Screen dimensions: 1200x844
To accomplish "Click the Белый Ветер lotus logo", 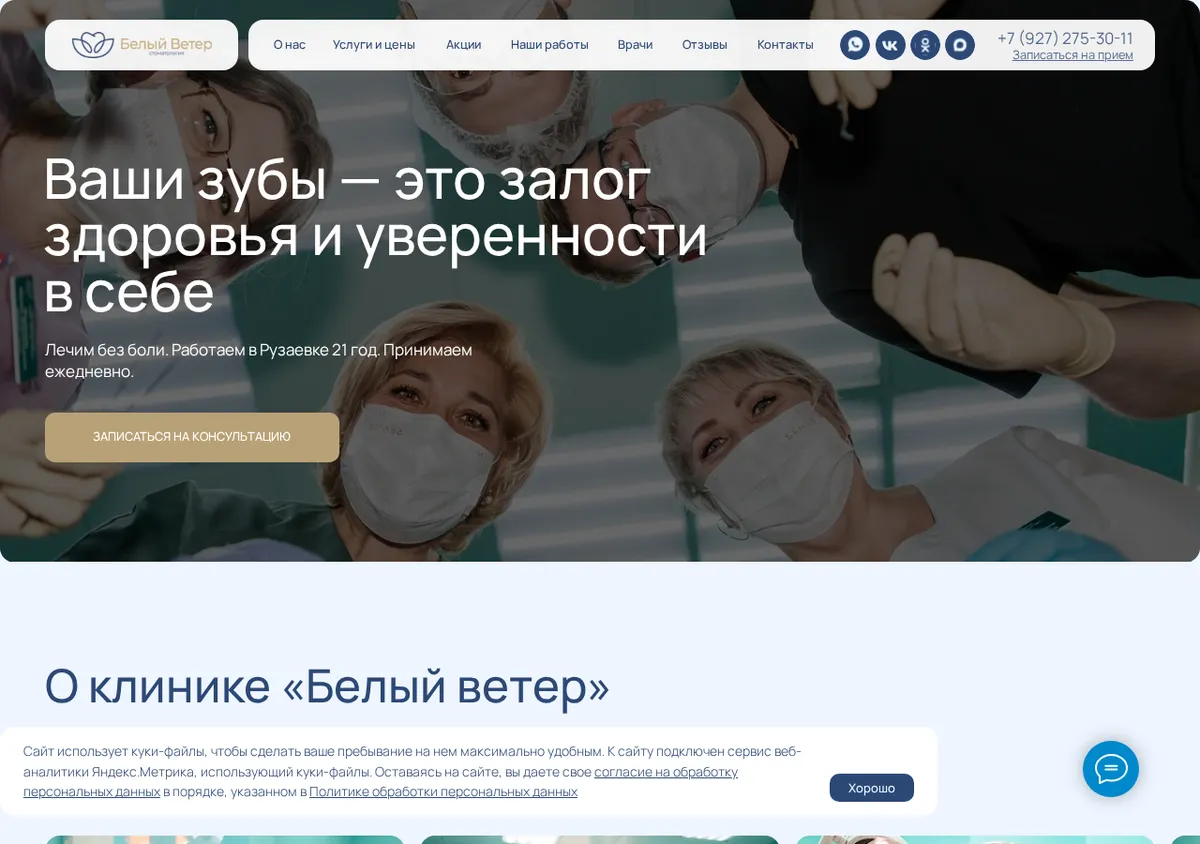I will click(141, 45).
